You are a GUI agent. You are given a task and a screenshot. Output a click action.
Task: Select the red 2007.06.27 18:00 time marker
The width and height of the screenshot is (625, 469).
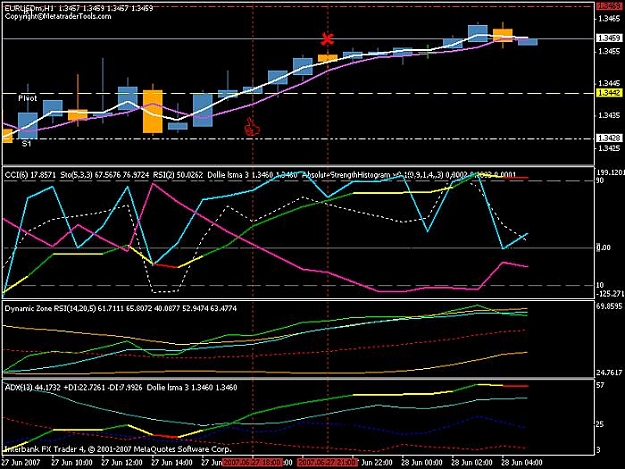point(252,463)
